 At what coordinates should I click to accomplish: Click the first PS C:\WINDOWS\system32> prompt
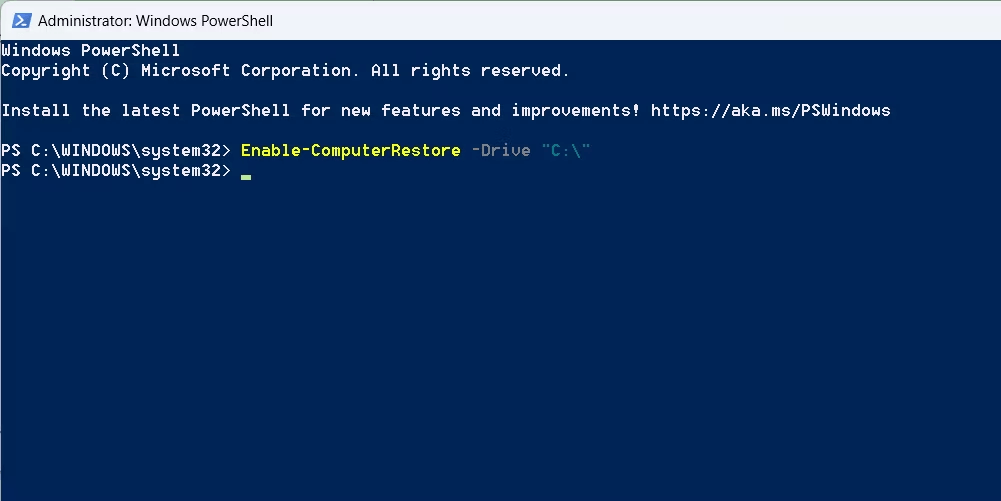pyautogui.click(x=116, y=150)
